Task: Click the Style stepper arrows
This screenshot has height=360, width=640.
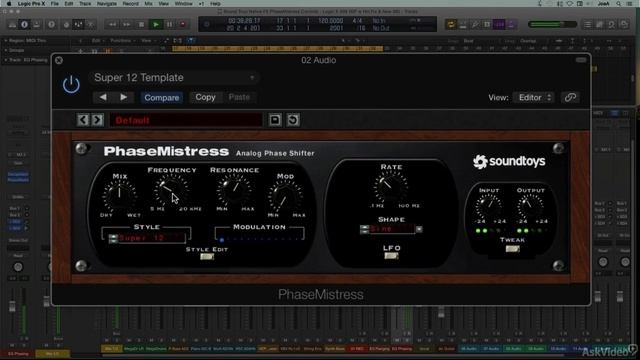Action: [x=113, y=238]
